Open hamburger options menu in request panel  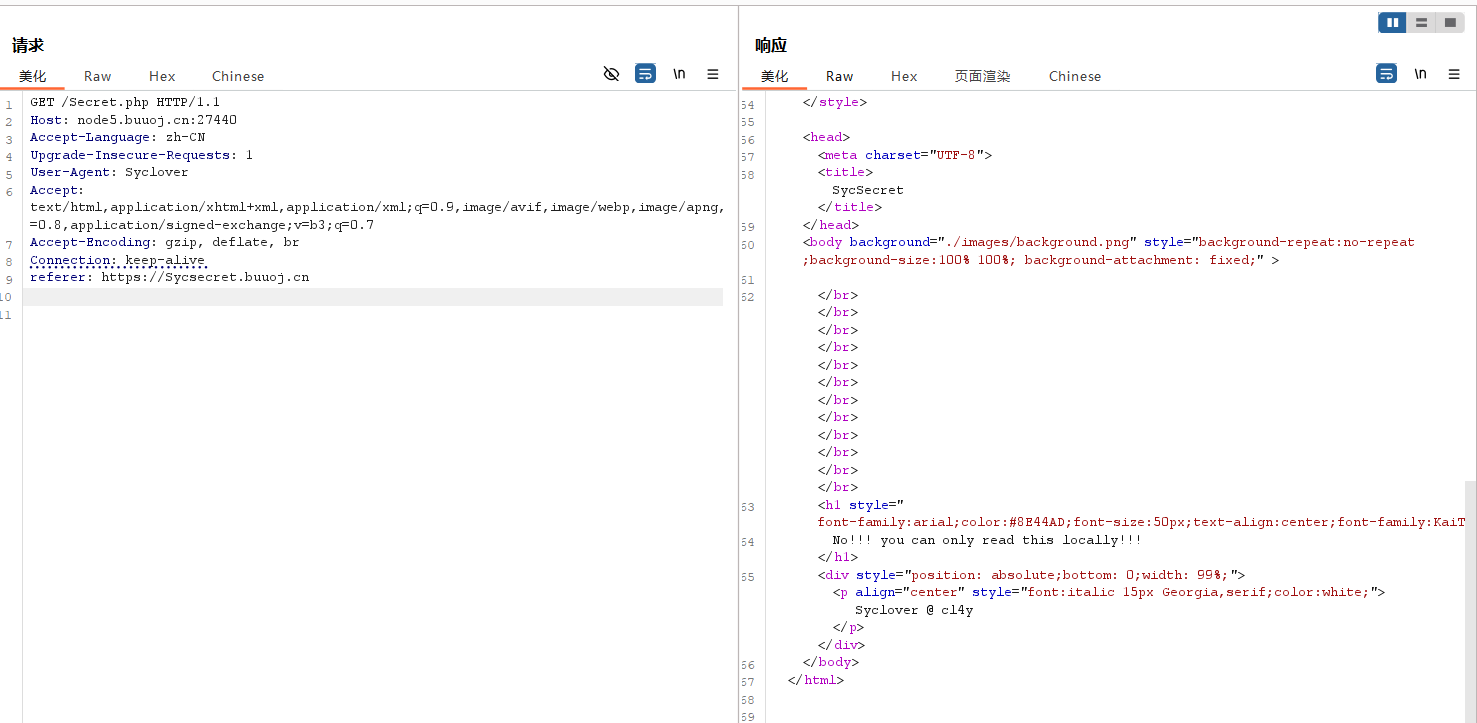coord(713,74)
